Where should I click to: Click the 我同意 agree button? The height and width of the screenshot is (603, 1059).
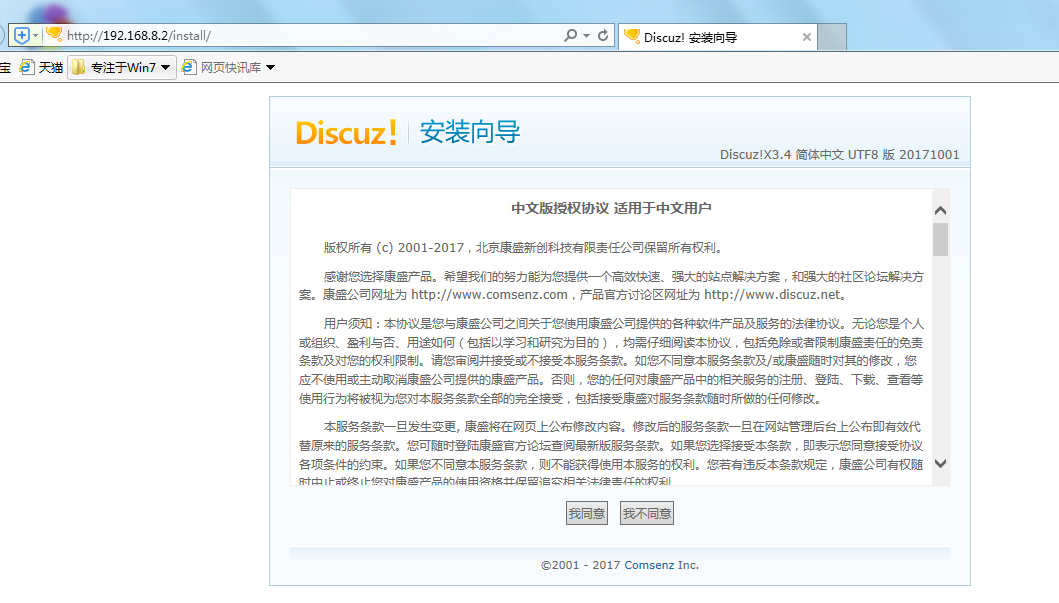tap(586, 513)
